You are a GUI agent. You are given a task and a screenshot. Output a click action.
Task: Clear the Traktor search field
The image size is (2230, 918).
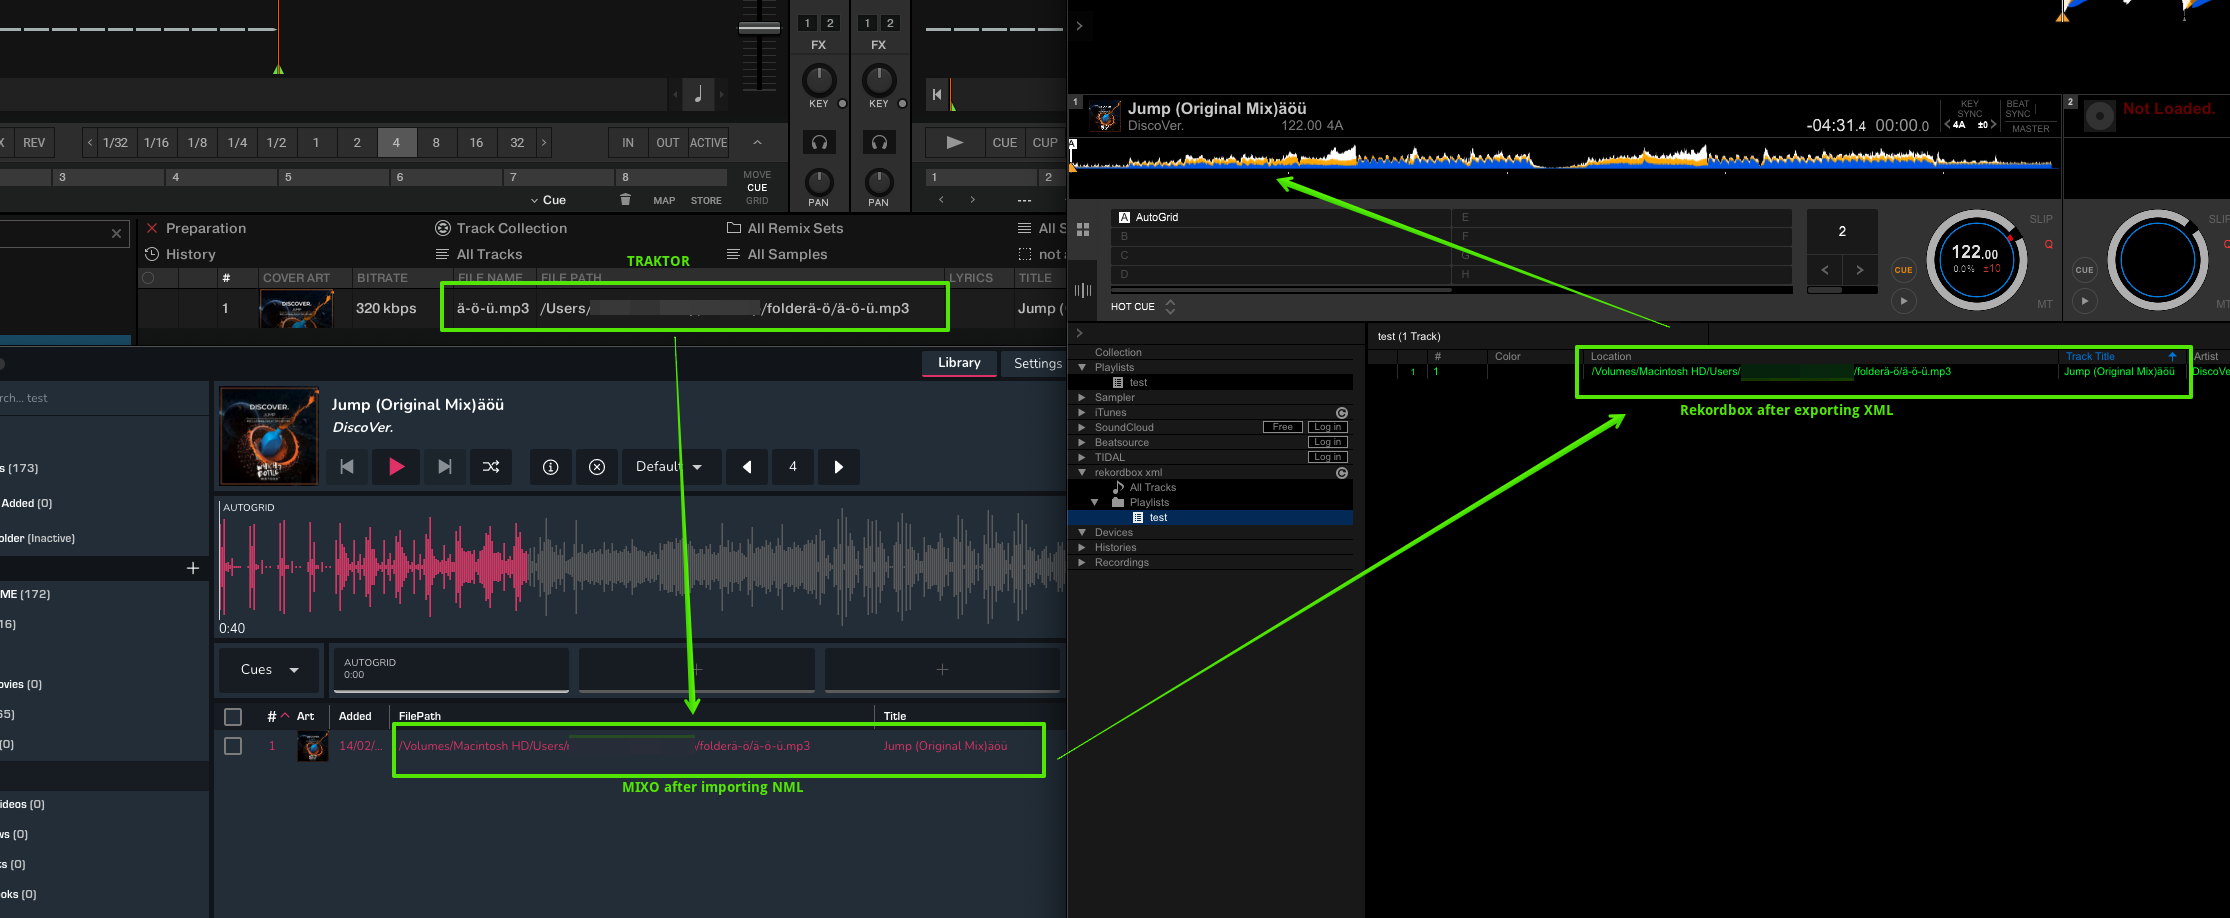(x=117, y=233)
